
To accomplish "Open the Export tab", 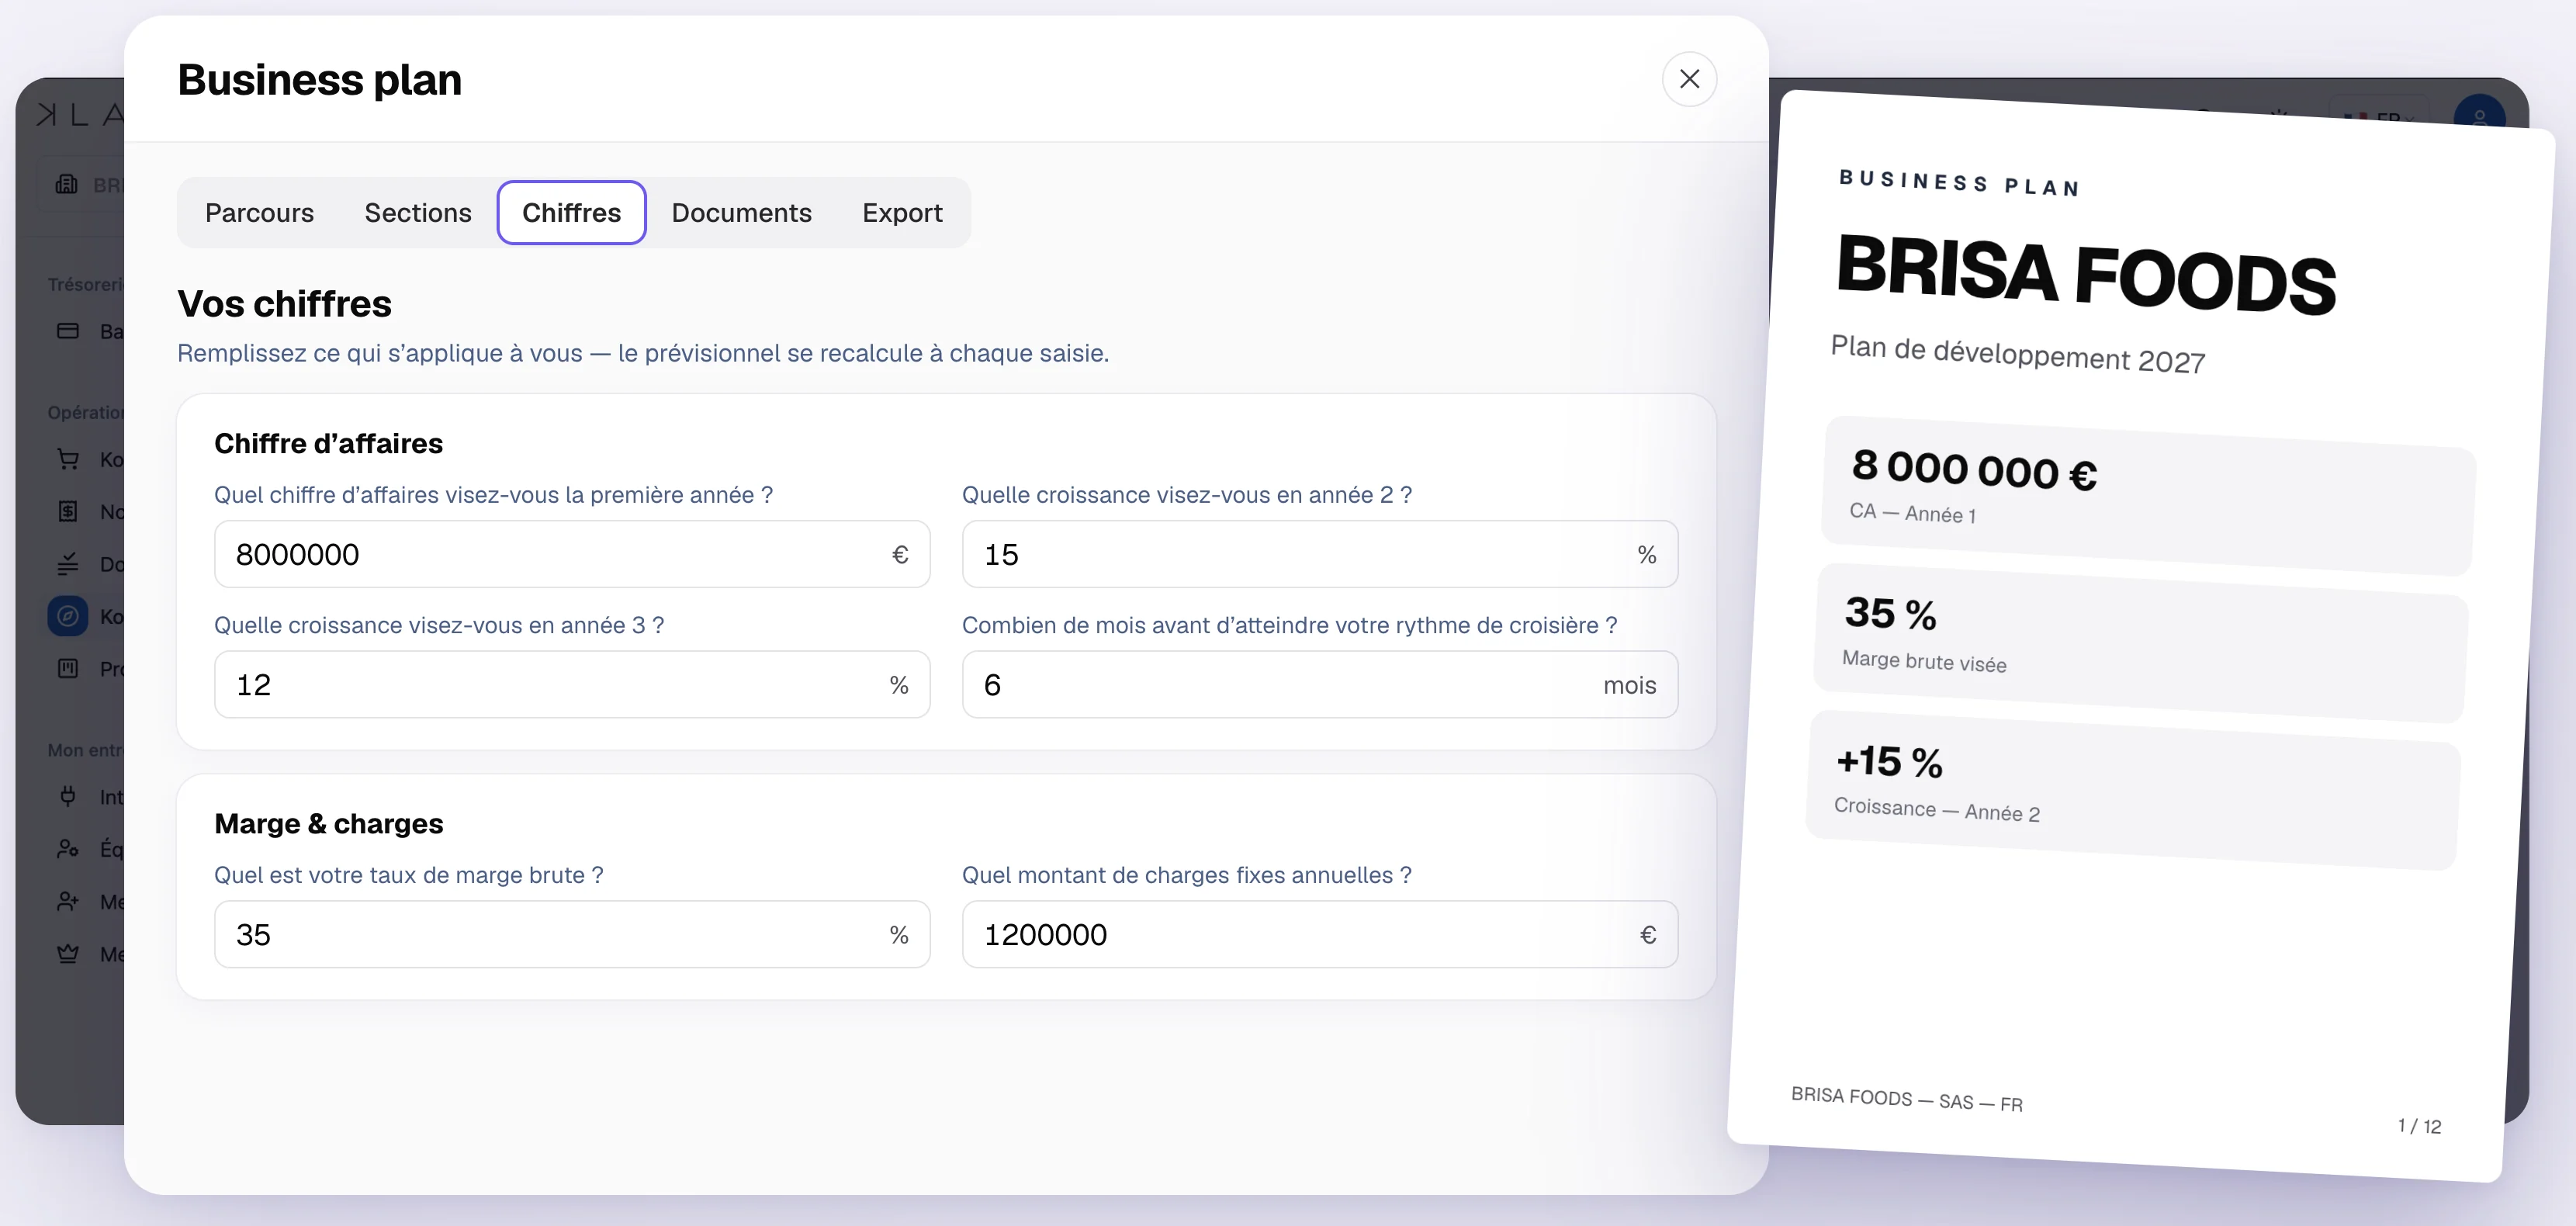I will 902,212.
